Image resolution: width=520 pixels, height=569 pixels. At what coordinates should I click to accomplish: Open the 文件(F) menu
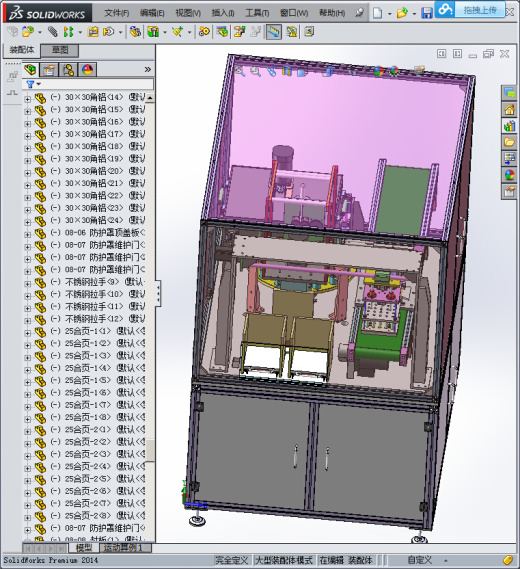point(117,13)
